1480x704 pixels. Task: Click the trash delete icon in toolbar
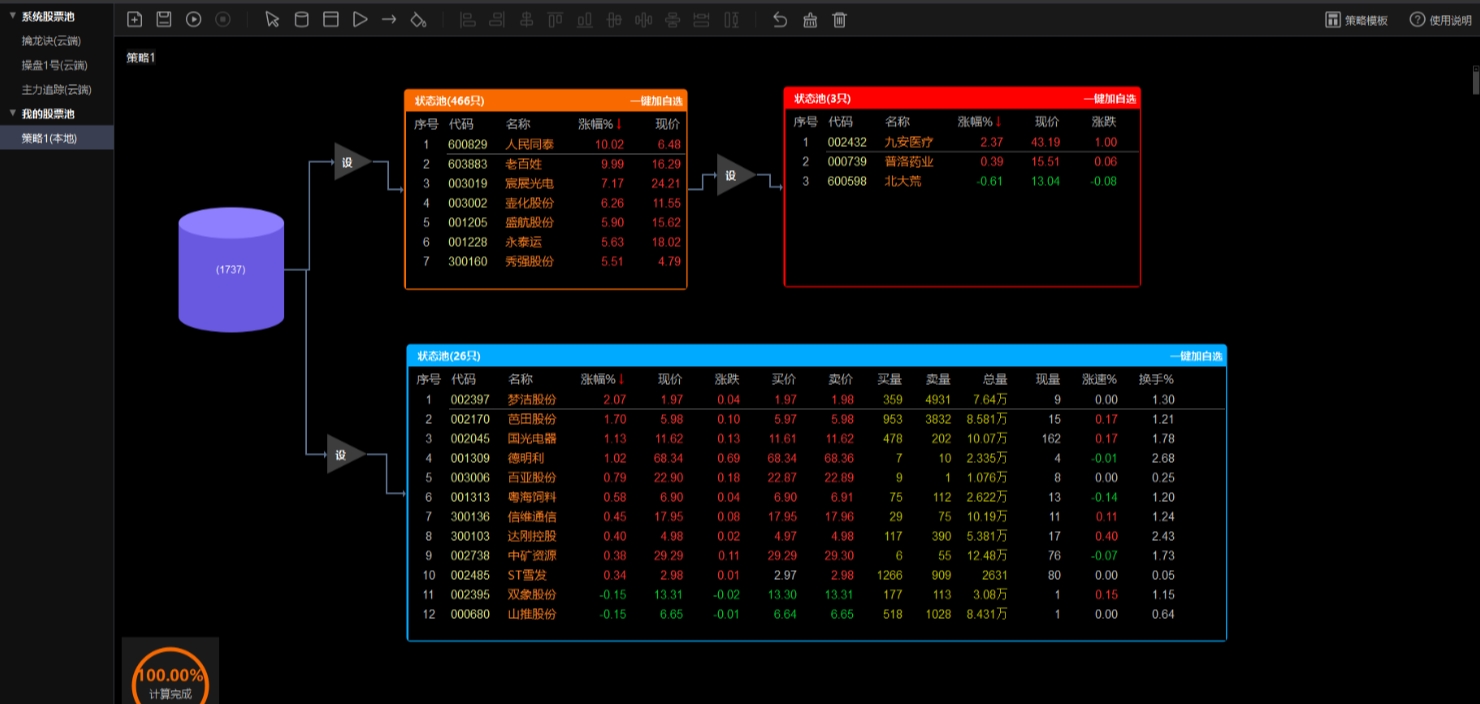(x=839, y=20)
